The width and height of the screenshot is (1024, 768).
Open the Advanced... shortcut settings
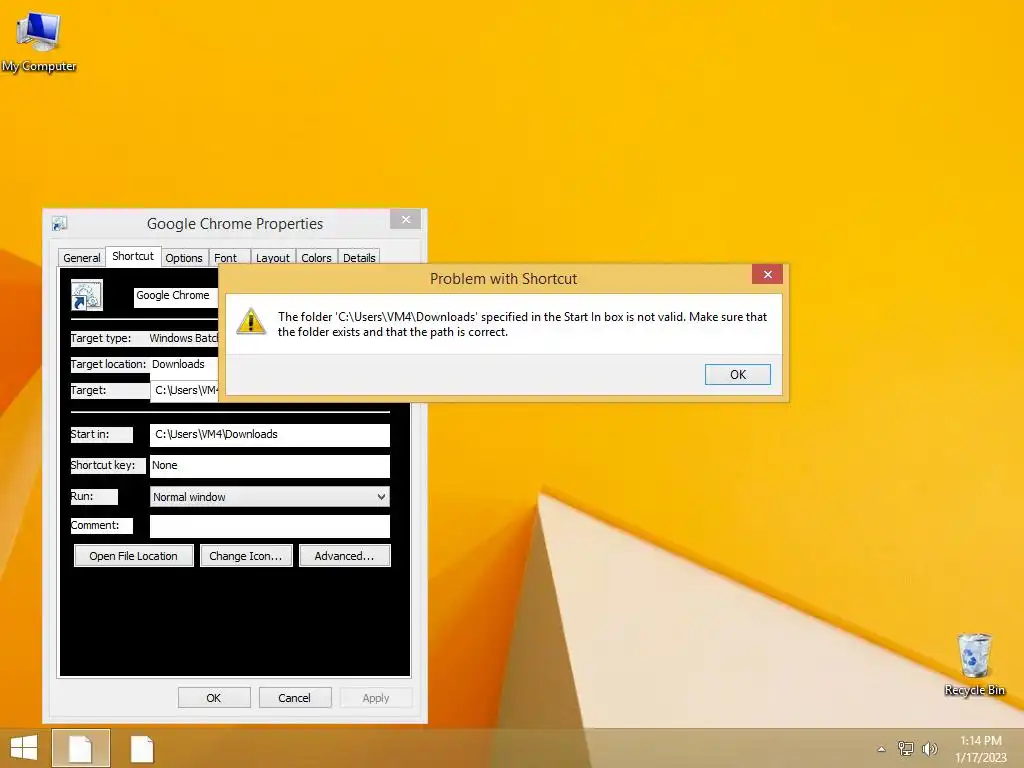(344, 556)
